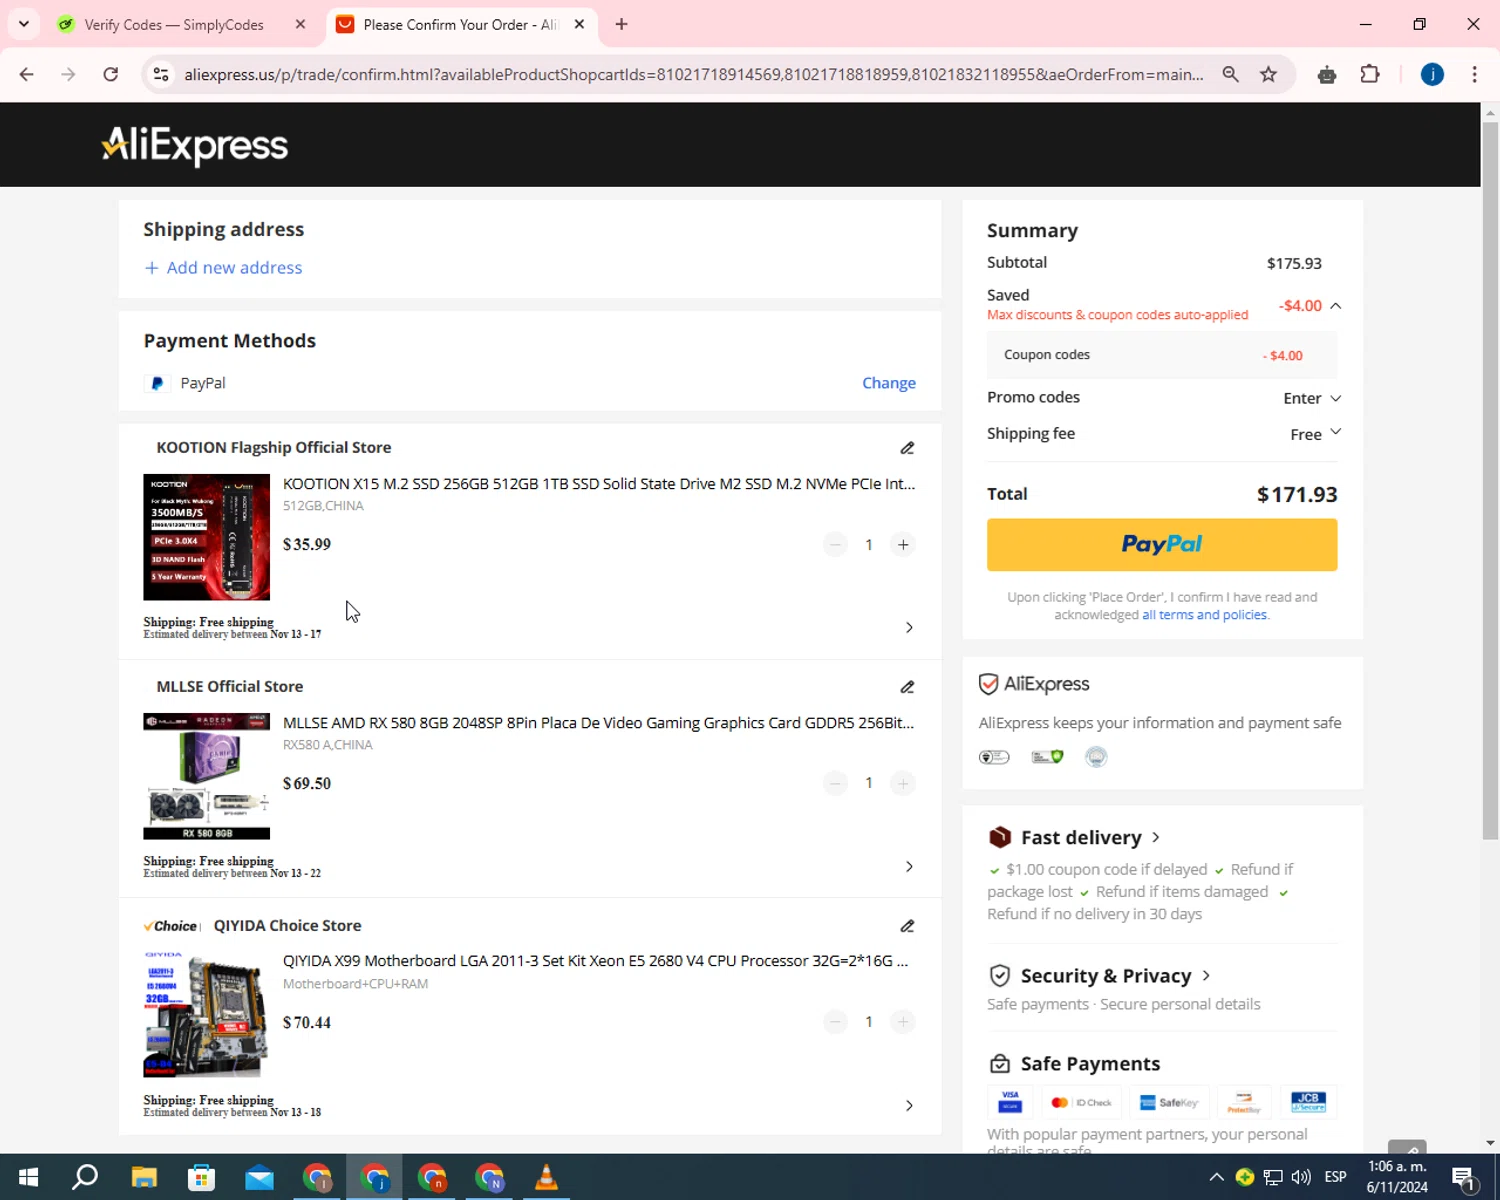Screen dimensions: 1500x1200
Task: View site information icon in address bar
Action: tap(160, 74)
